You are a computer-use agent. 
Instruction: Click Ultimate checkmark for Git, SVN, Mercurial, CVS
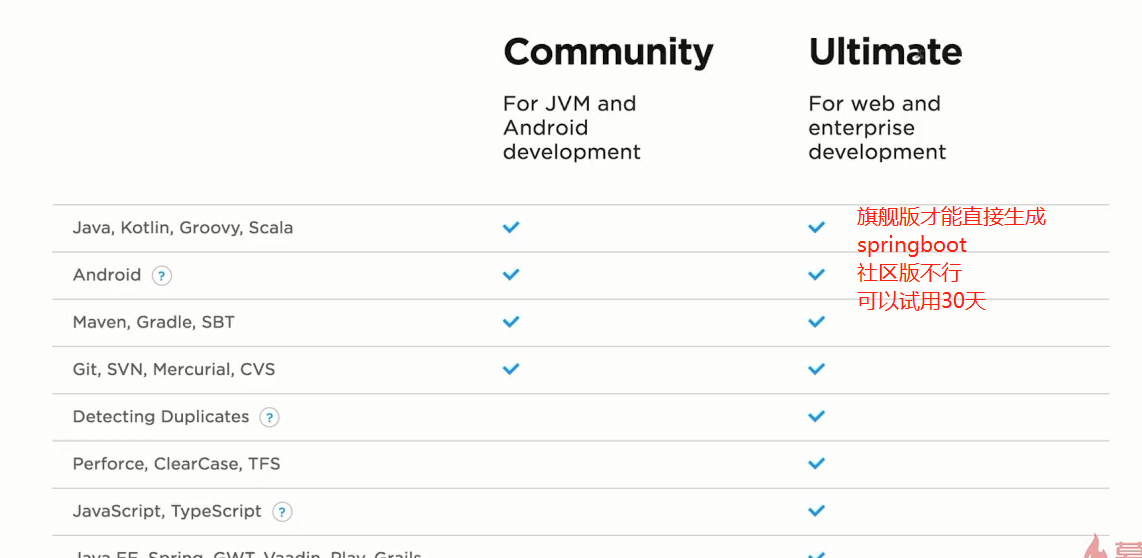click(816, 369)
